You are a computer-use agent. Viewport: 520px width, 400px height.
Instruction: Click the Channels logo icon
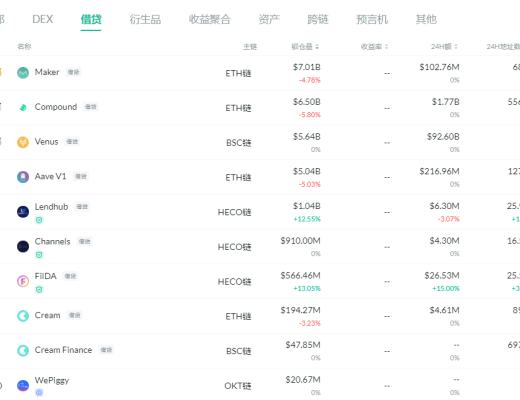pyautogui.click(x=23, y=246)
